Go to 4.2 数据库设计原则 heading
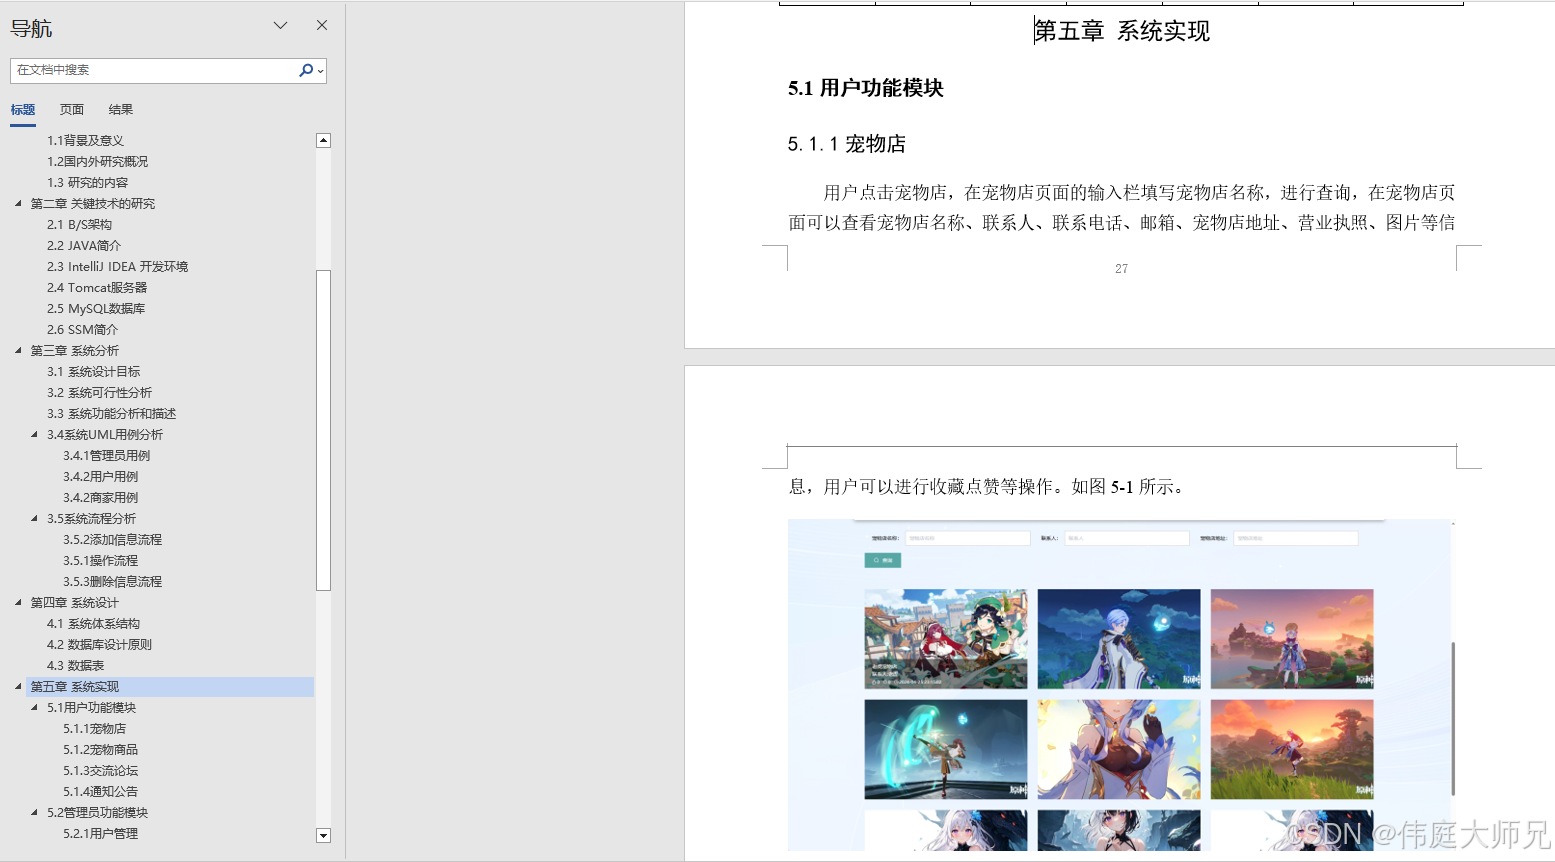 point(100,645)
